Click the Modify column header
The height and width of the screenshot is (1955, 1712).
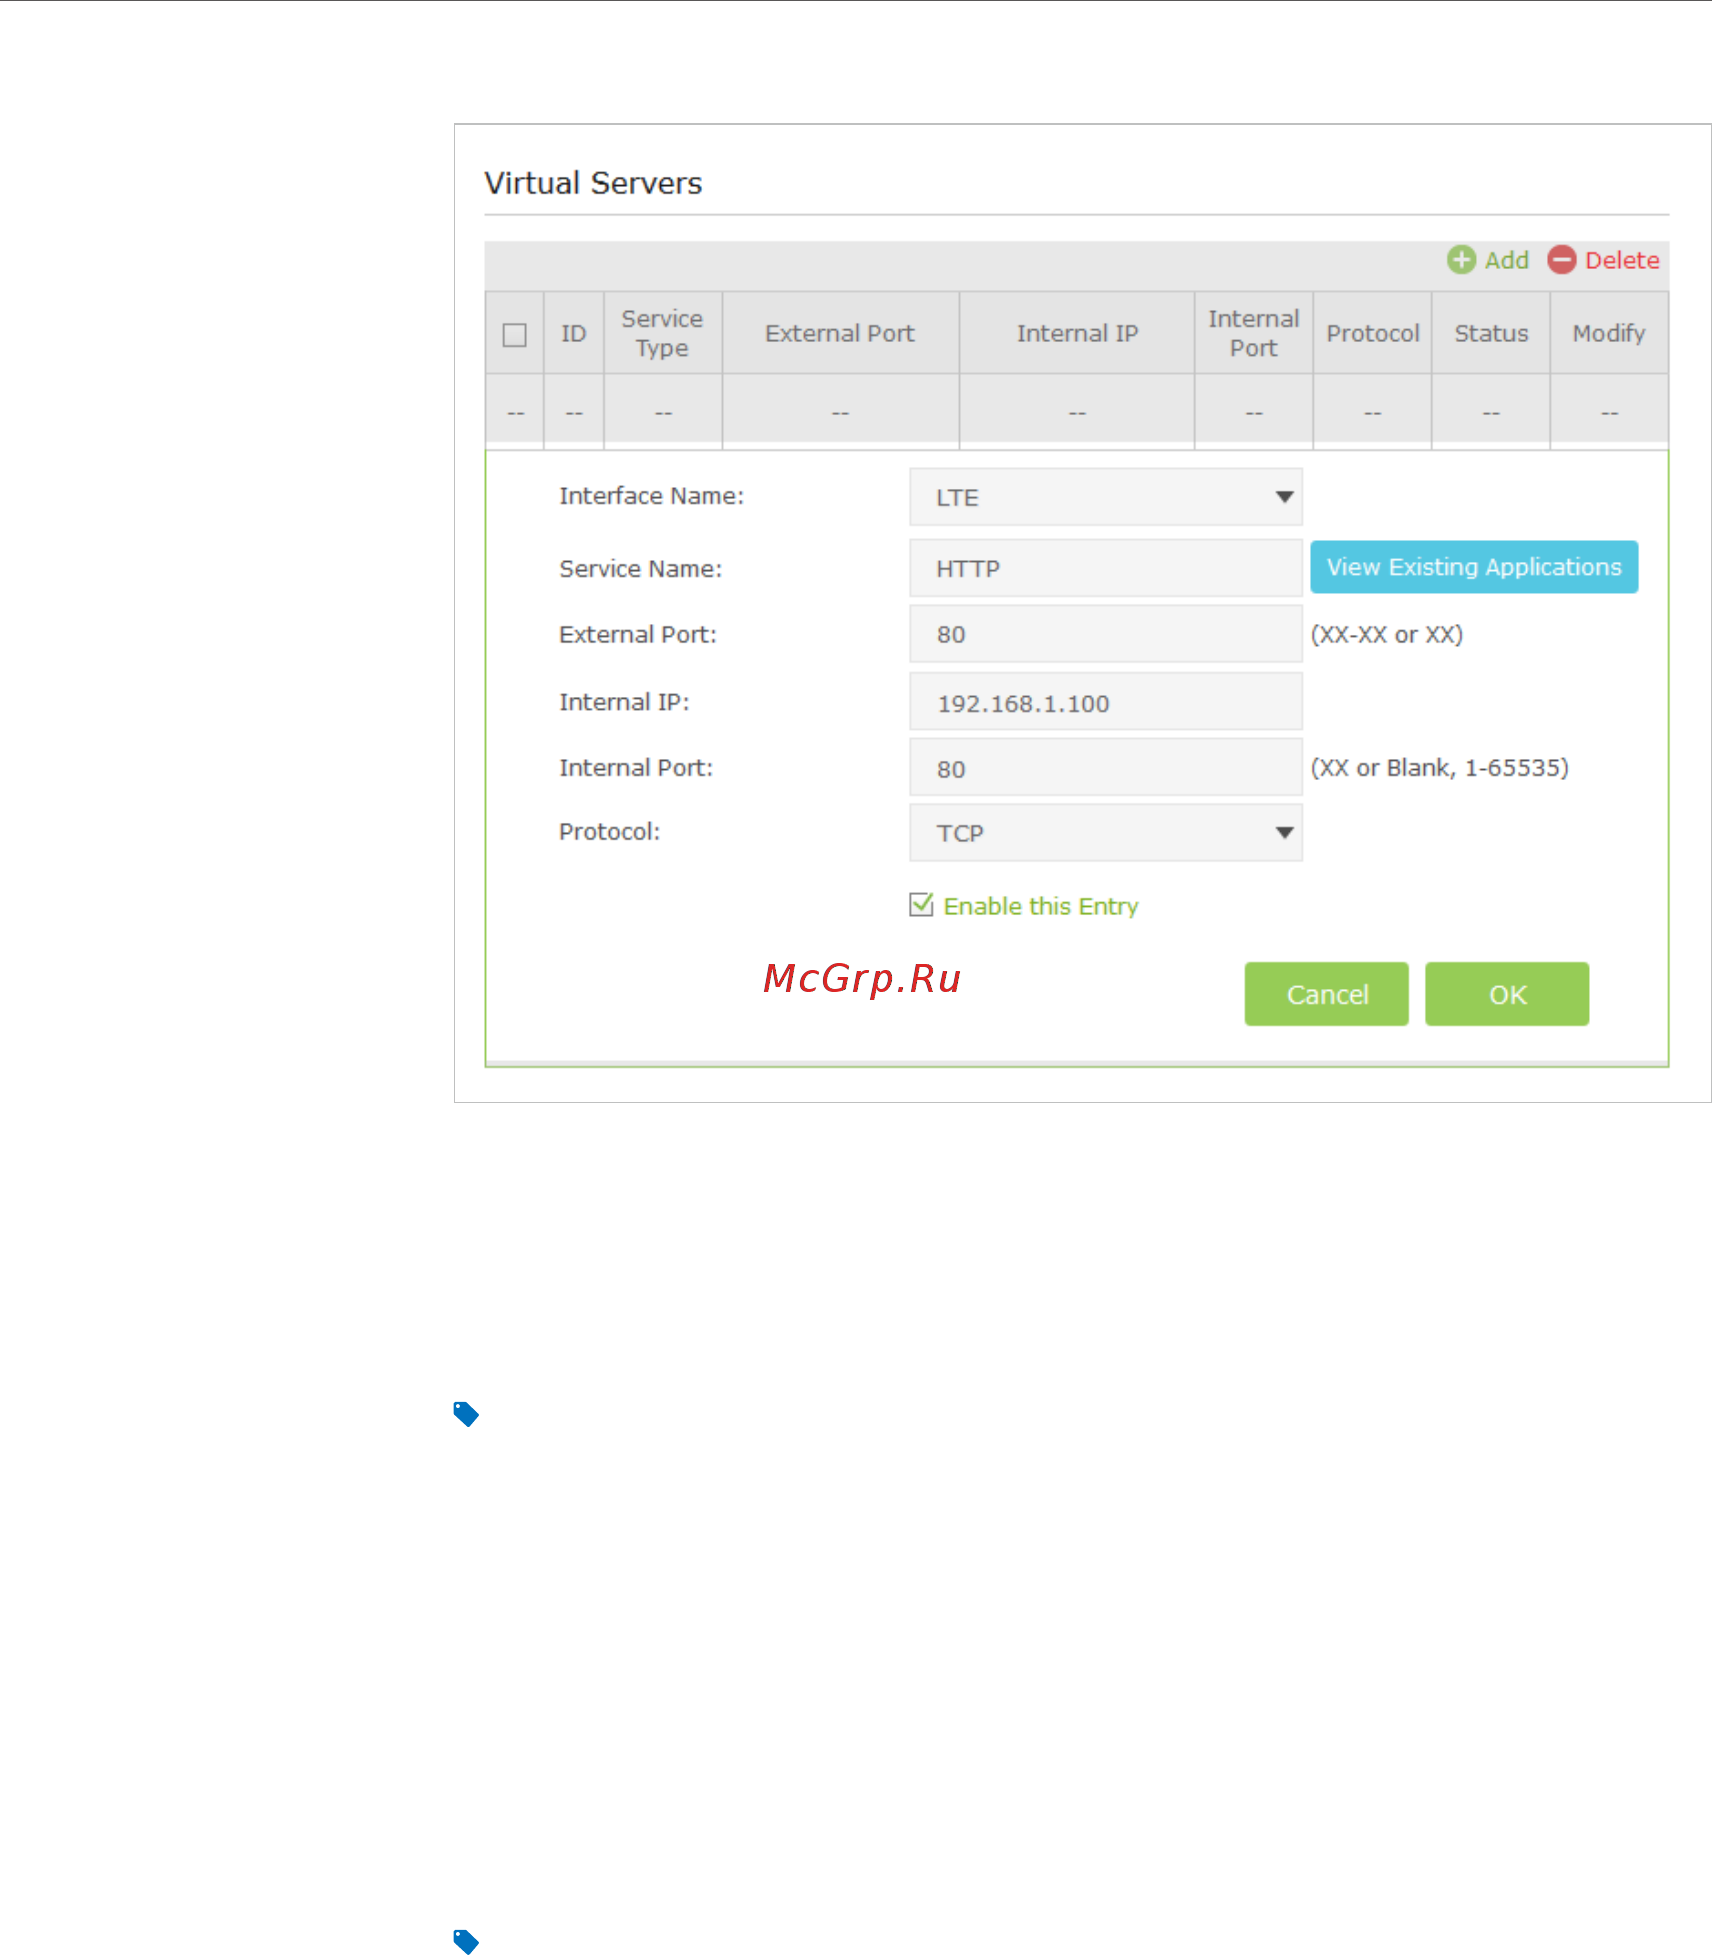pyautogui.click(x=1609, y=333)
